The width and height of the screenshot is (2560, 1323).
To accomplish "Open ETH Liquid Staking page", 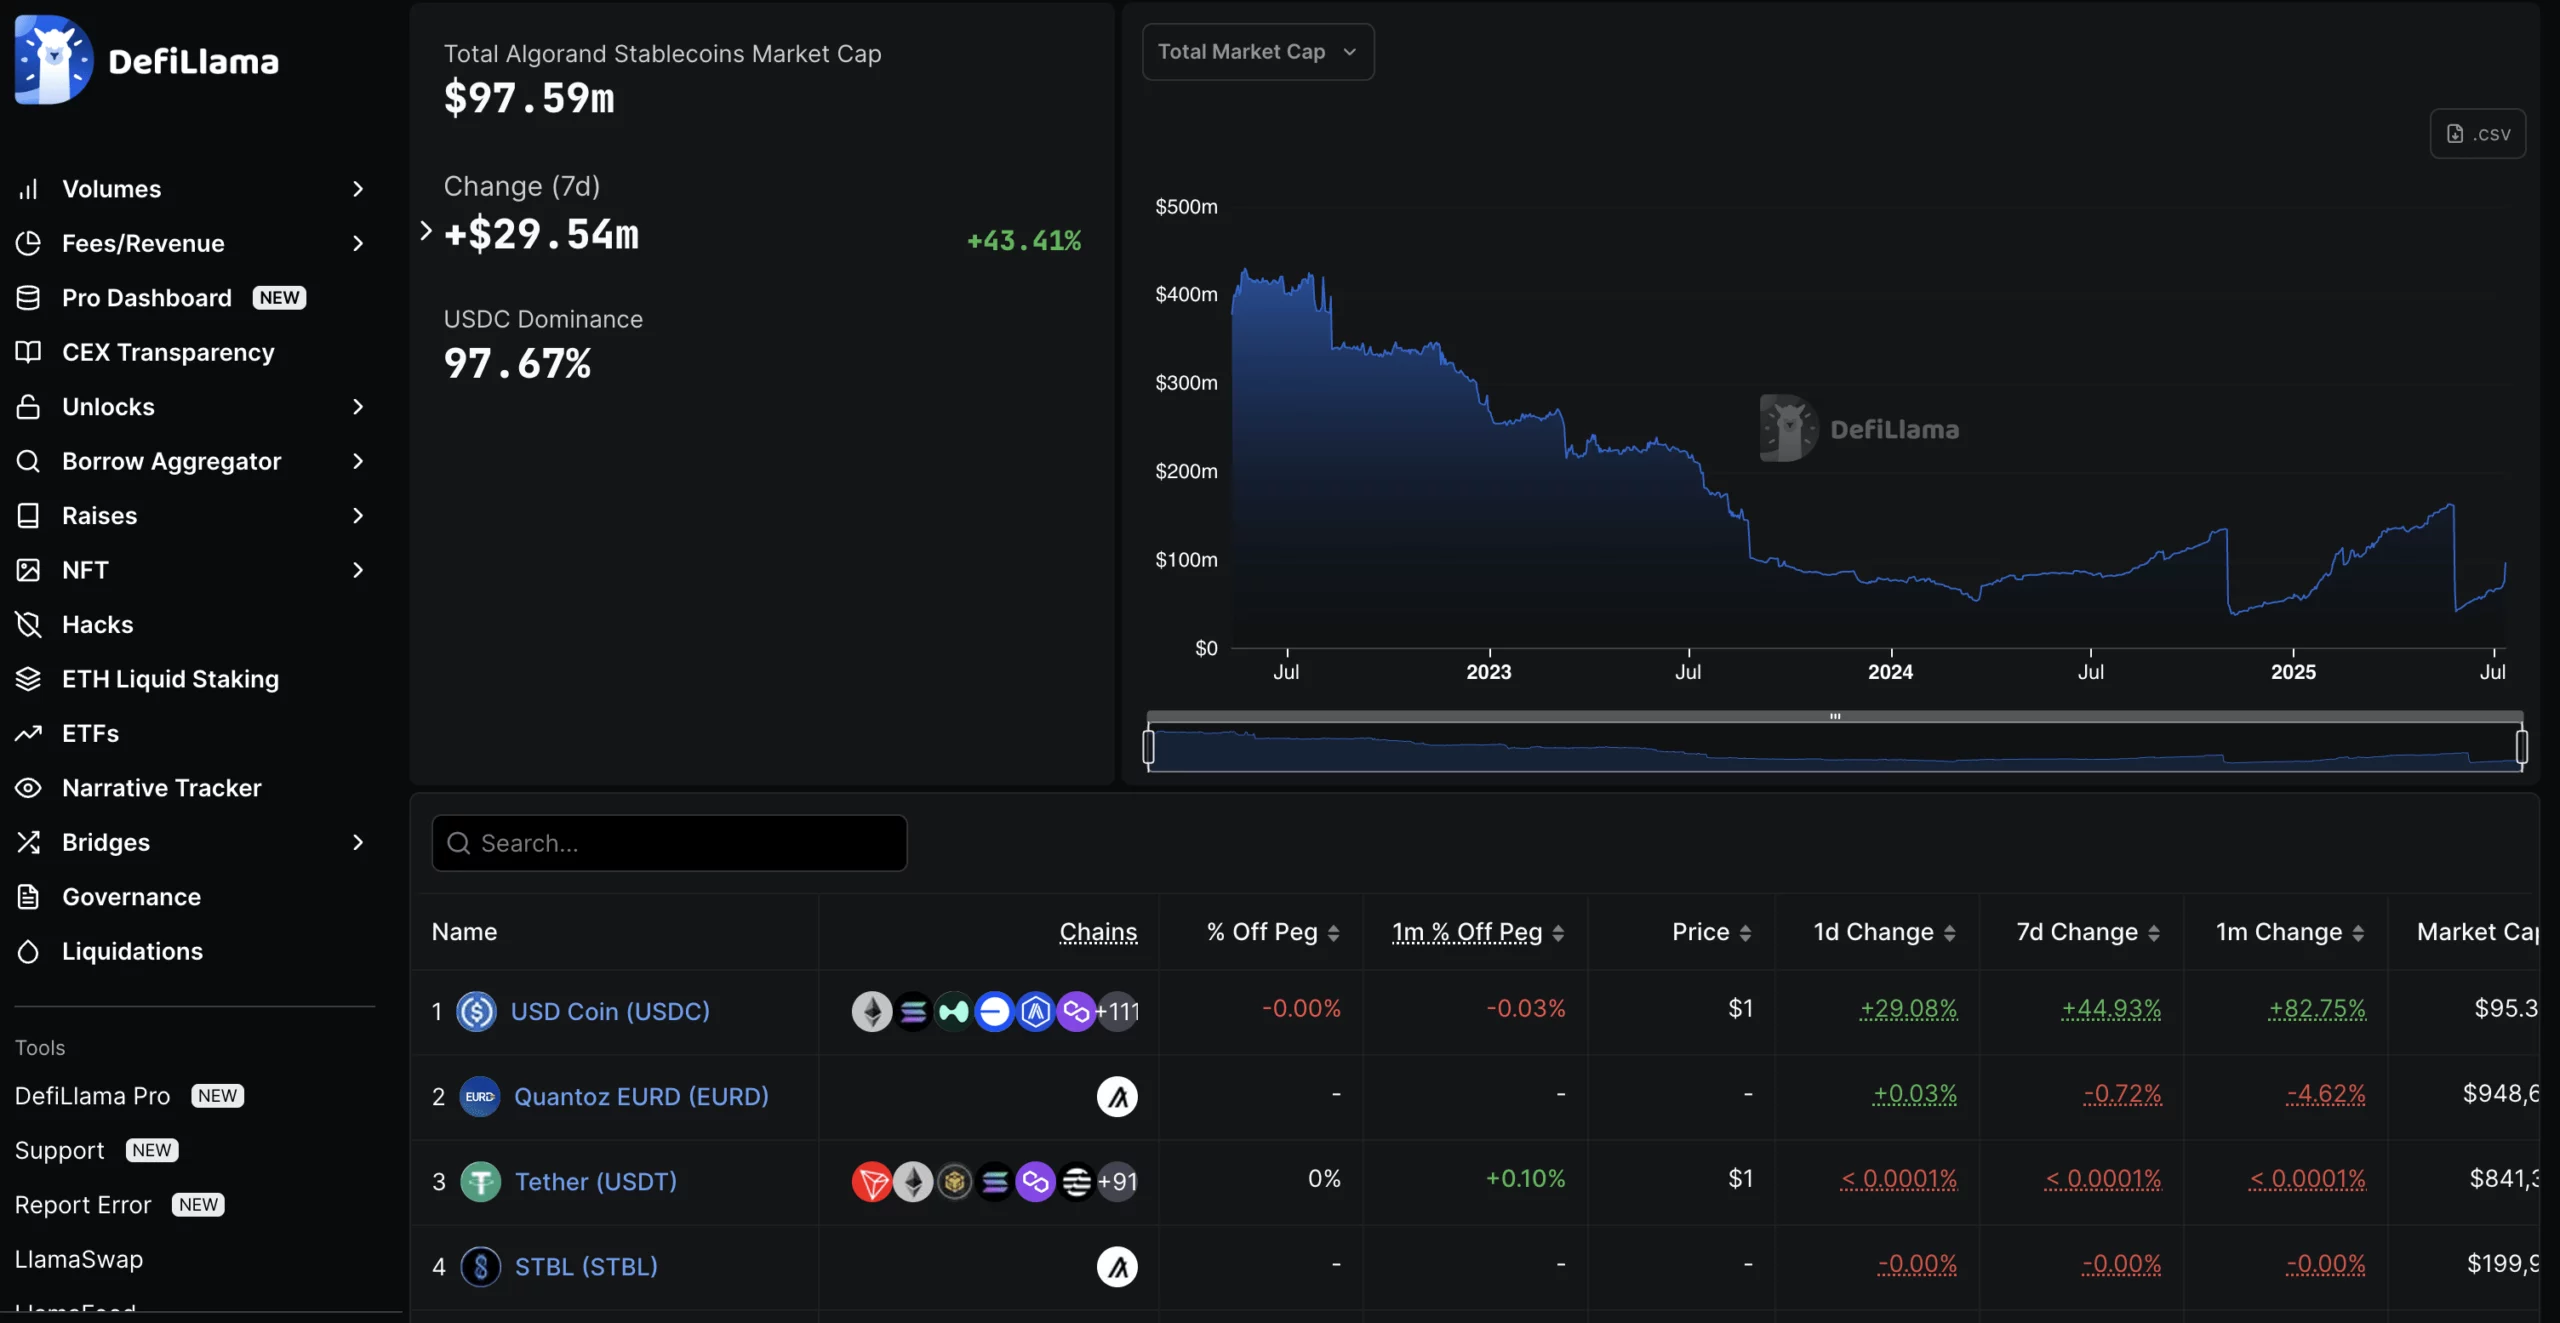I will [x=170, y=679].
